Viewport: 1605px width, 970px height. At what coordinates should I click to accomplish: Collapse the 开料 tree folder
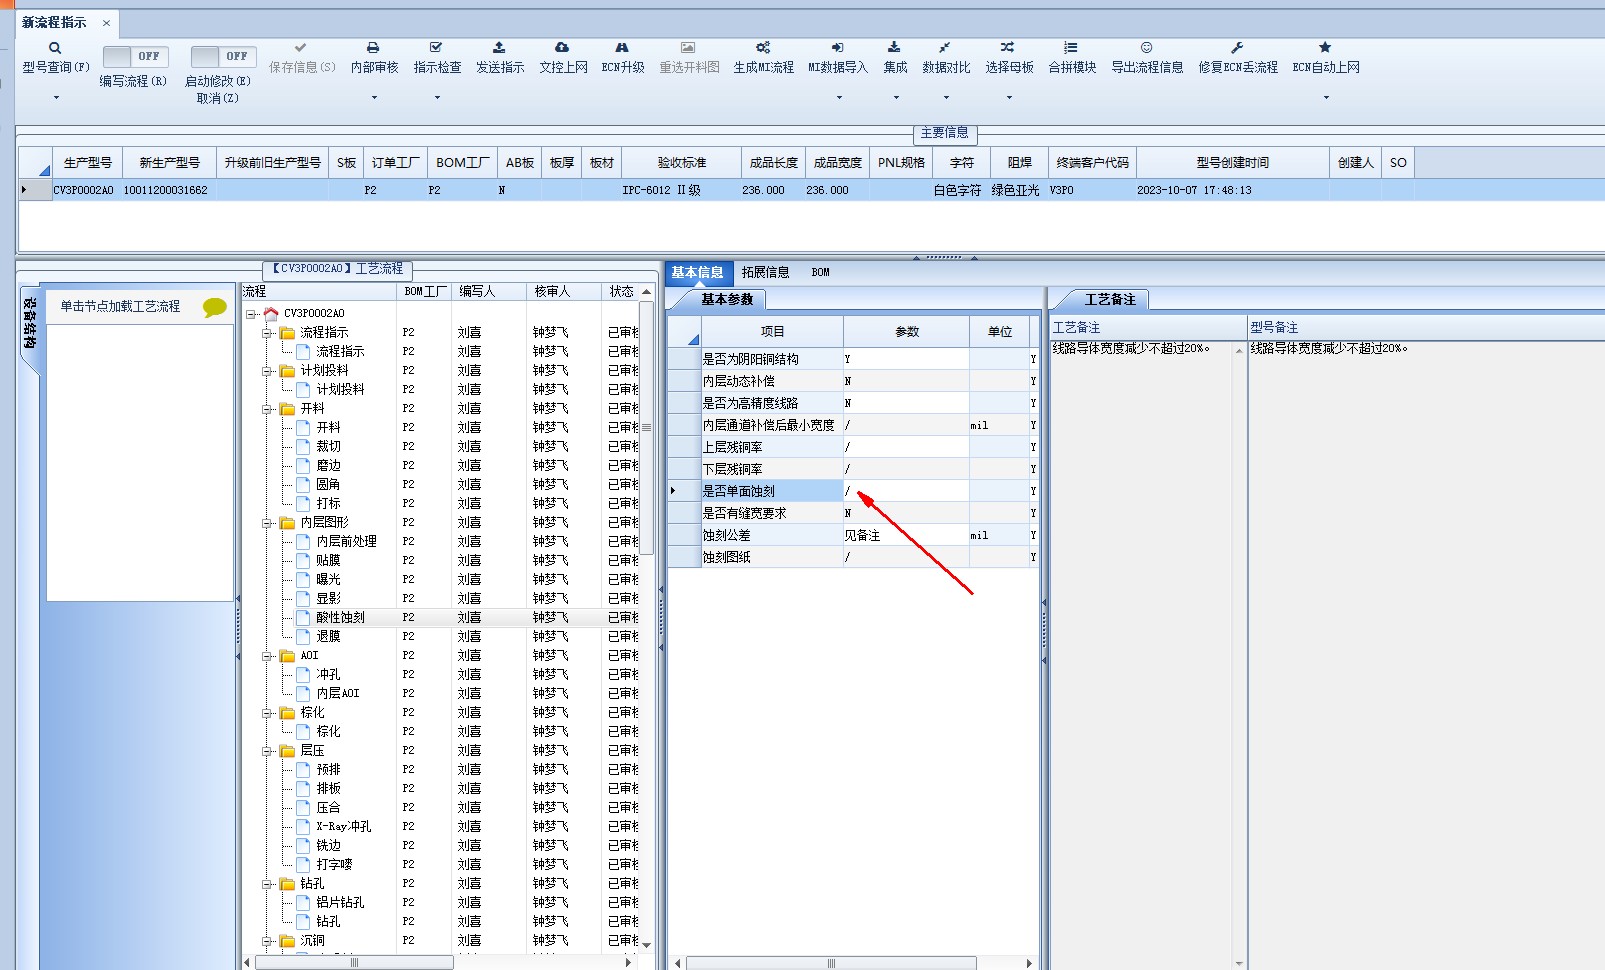pos(268,409)
